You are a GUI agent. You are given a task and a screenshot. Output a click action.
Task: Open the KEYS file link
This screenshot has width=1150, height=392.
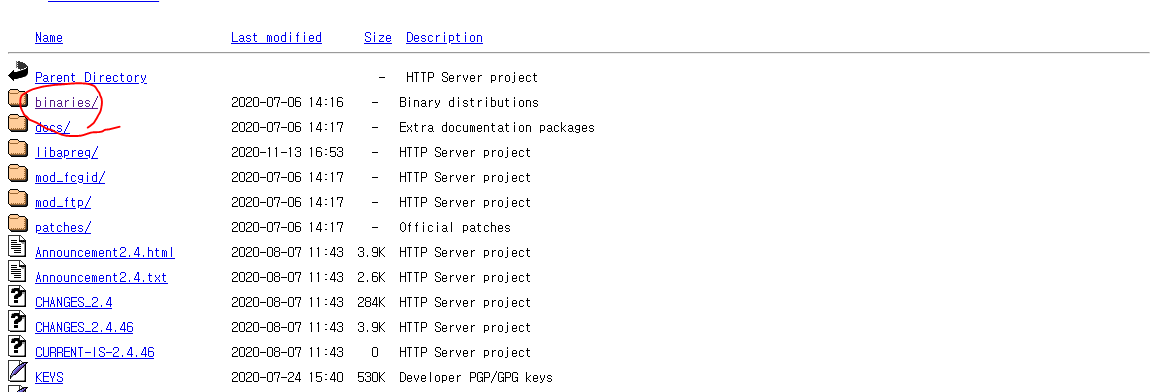click(49, 377)
